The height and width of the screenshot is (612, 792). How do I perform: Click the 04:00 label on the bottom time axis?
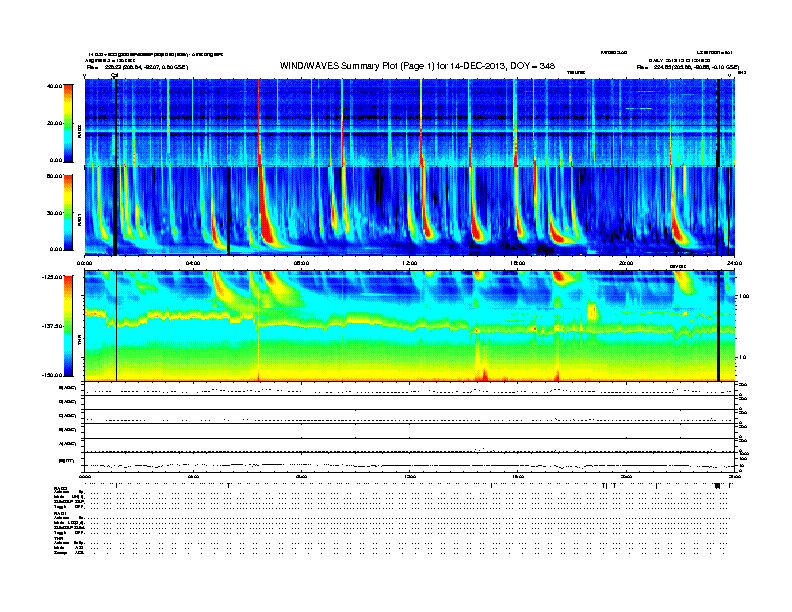(x=193, y=476)
